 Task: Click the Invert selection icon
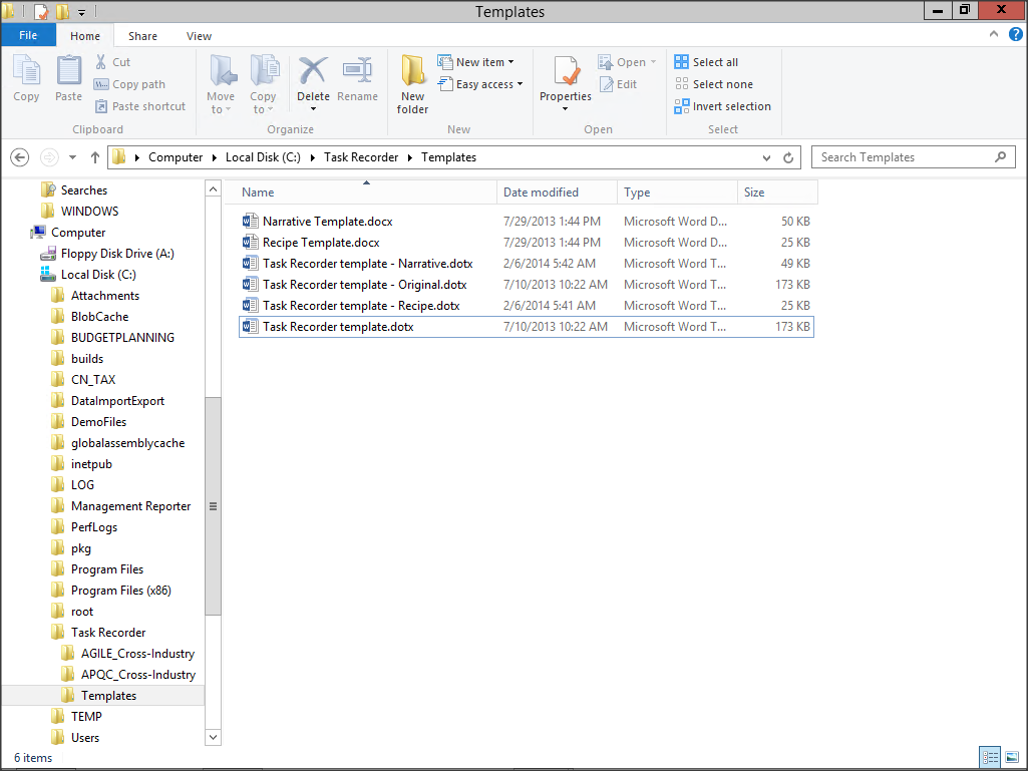682,106
